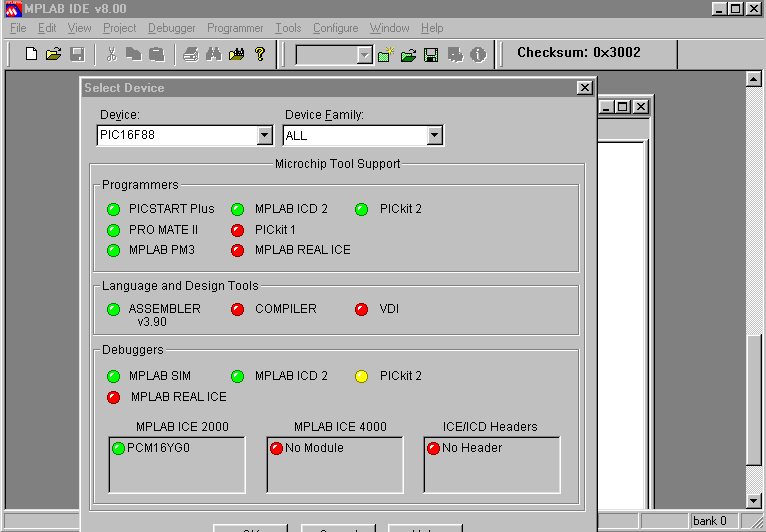
Task: Click the main scrollbar up arrow
Action: pos(754,79)
